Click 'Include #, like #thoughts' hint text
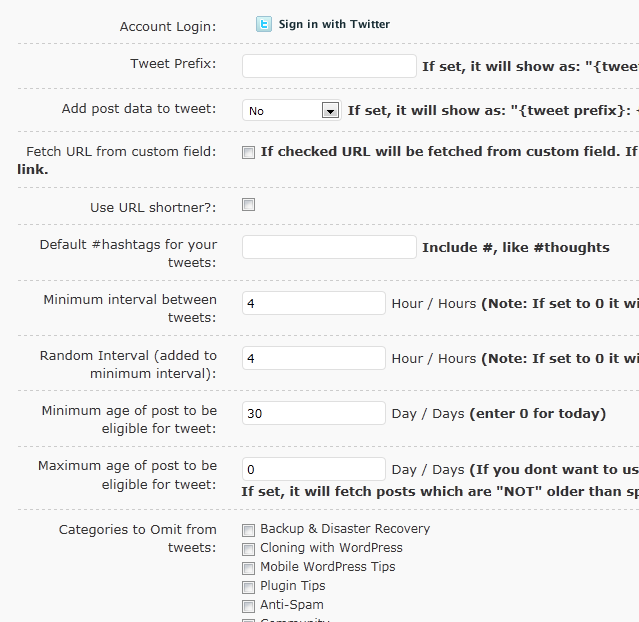 pyautogui.click(x=516, y=247)
